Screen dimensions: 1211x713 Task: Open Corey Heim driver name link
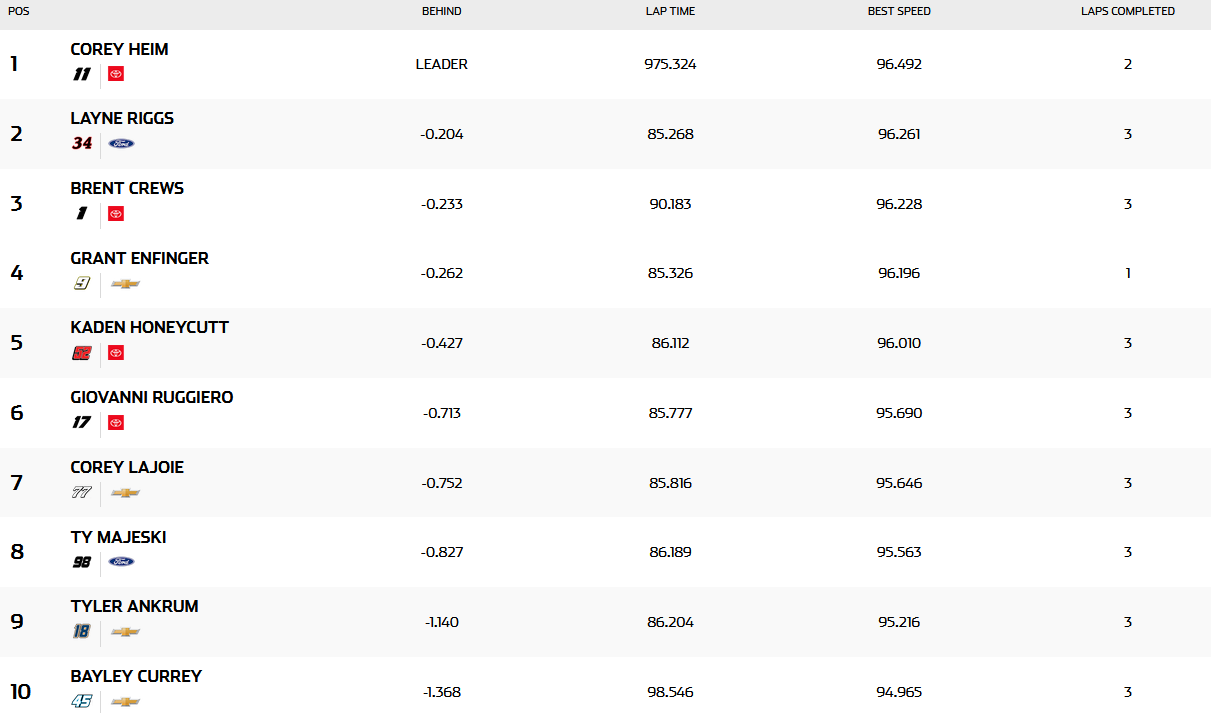[119, 49]
